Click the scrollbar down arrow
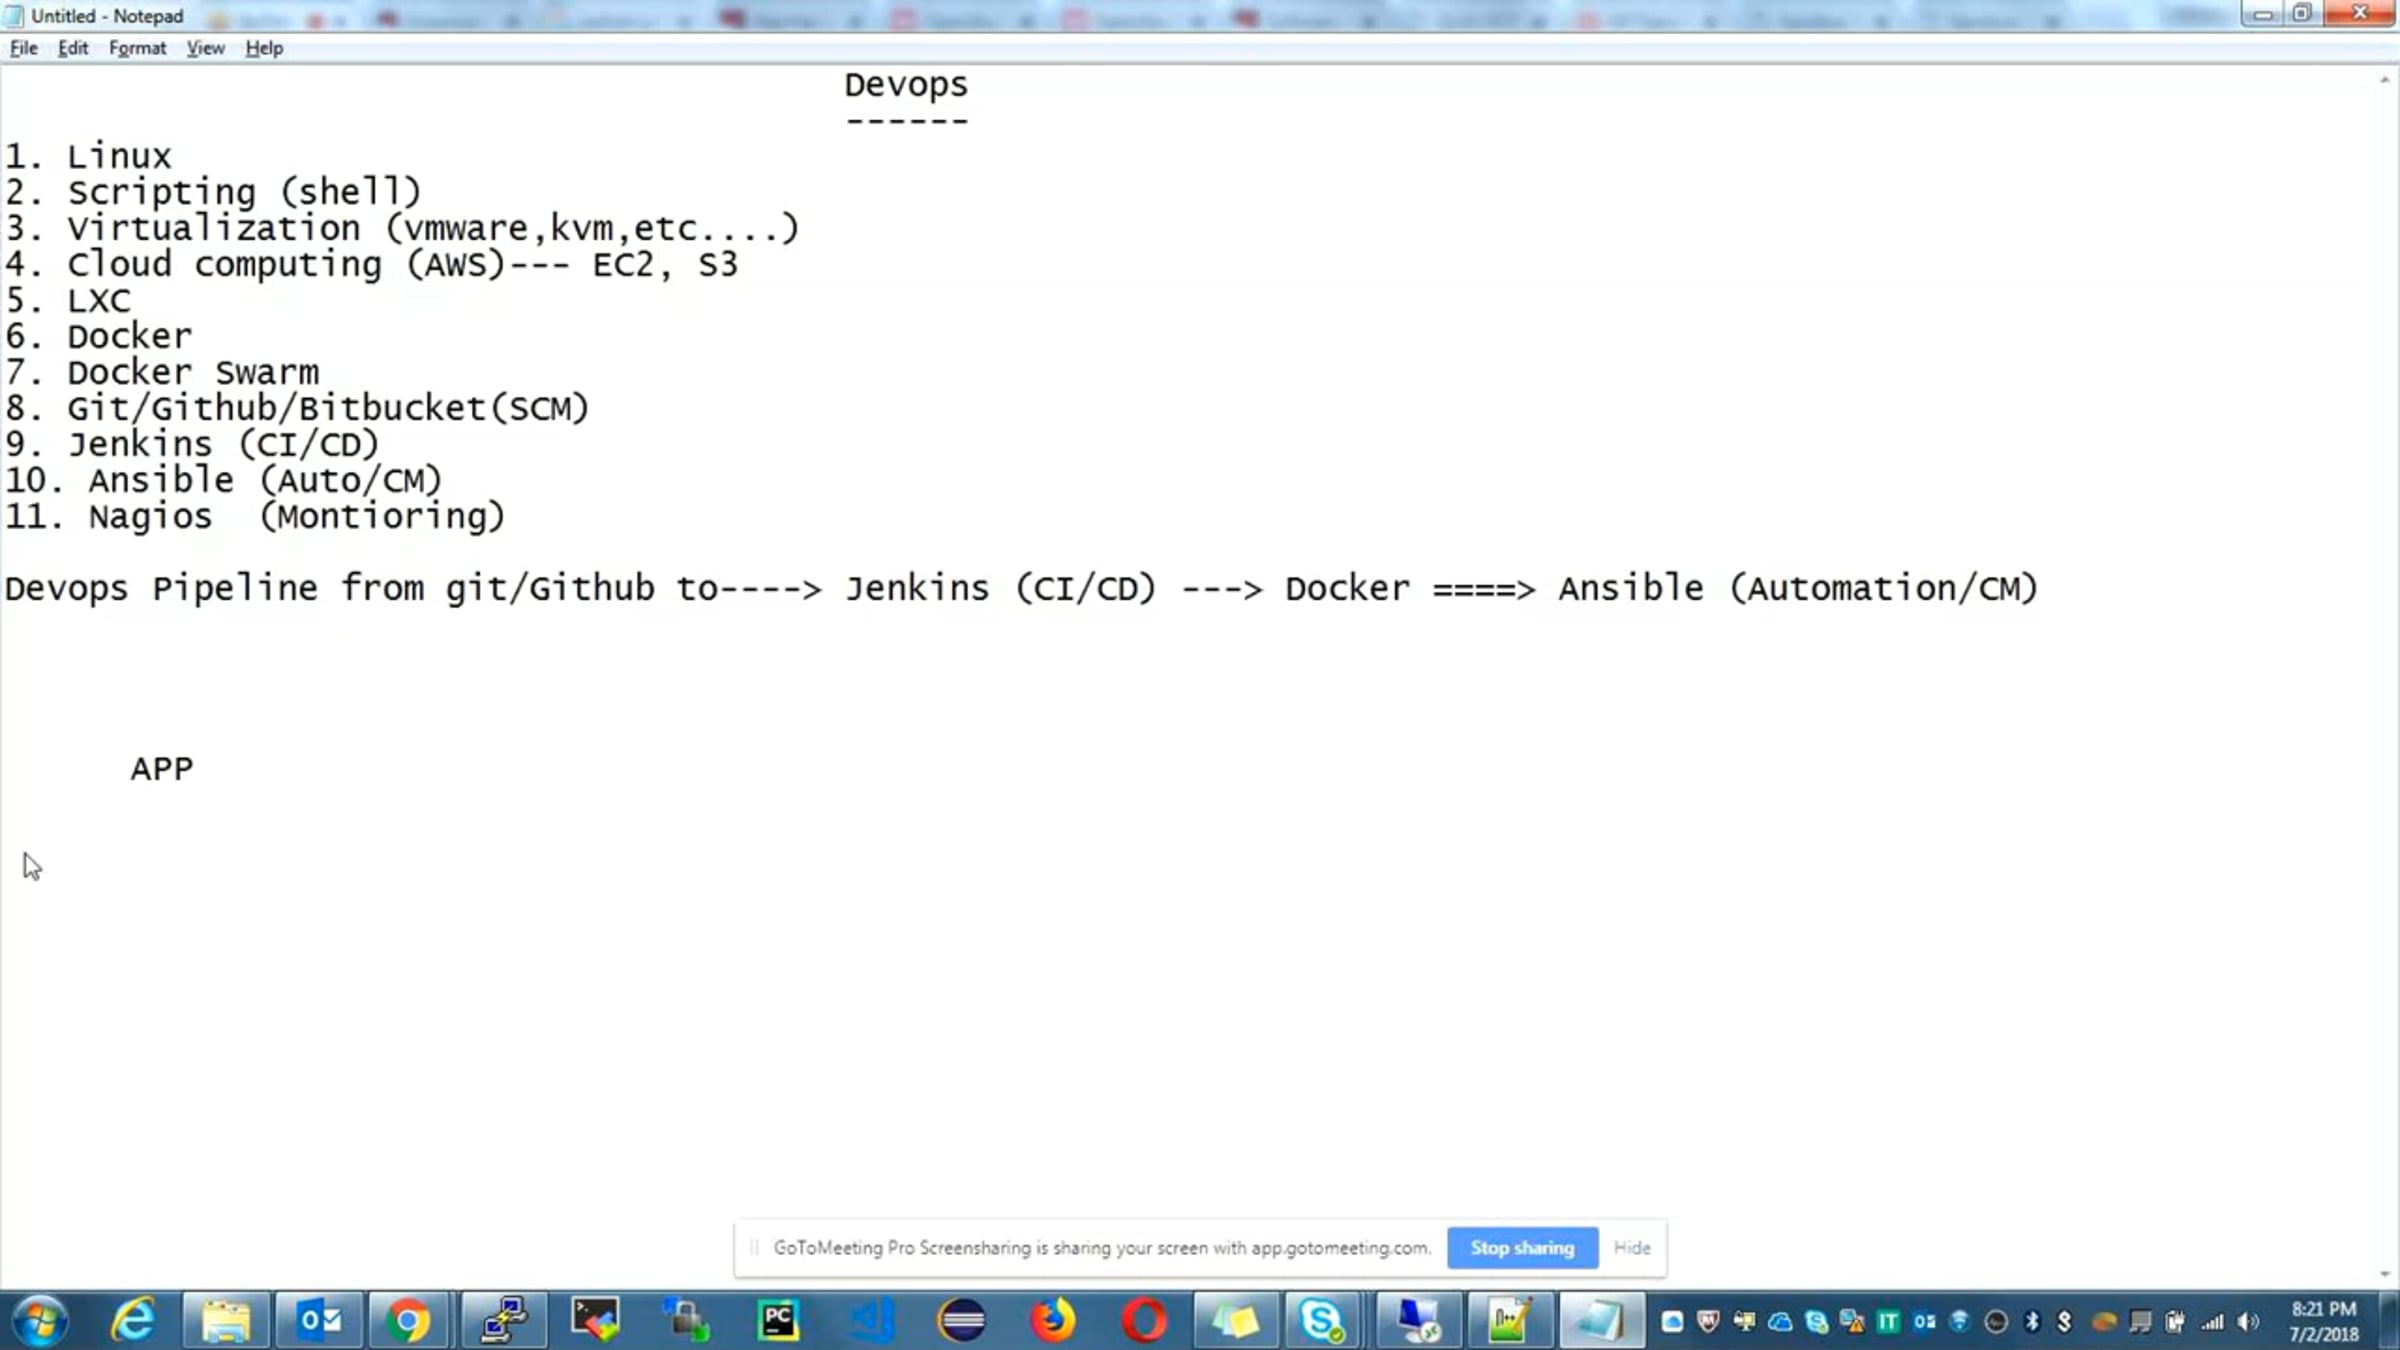The height and width of the screenshot is (1350, 2400). click(x=2385, y=1274)
